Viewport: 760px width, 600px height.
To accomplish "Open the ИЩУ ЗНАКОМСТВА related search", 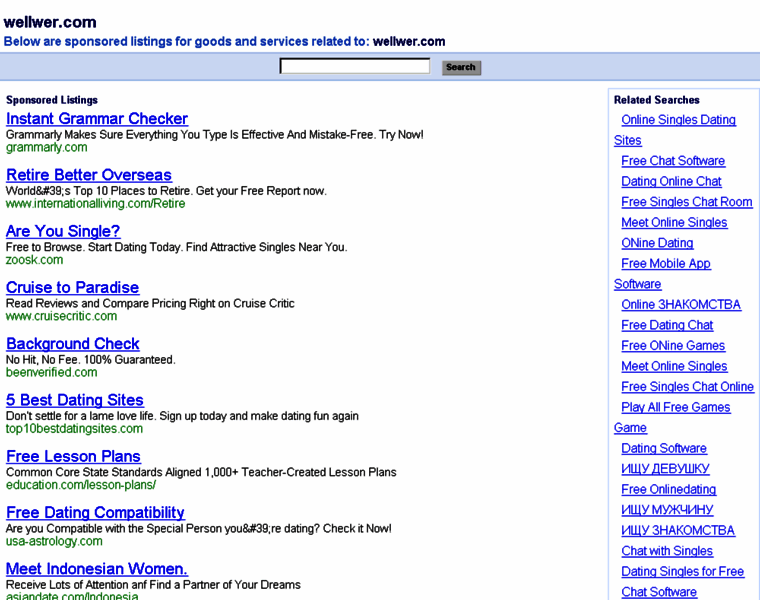I will pos(678,531).
